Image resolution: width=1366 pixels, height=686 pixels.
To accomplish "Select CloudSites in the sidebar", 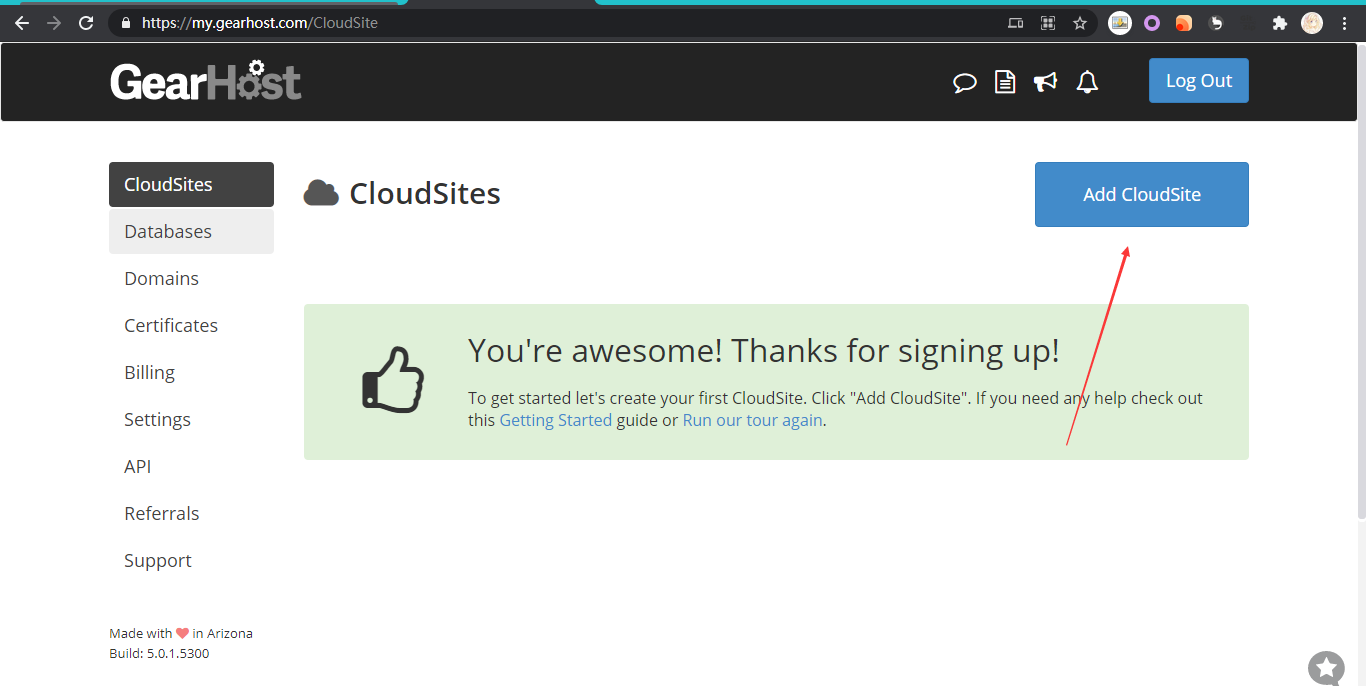I will [x=191, y=185].
